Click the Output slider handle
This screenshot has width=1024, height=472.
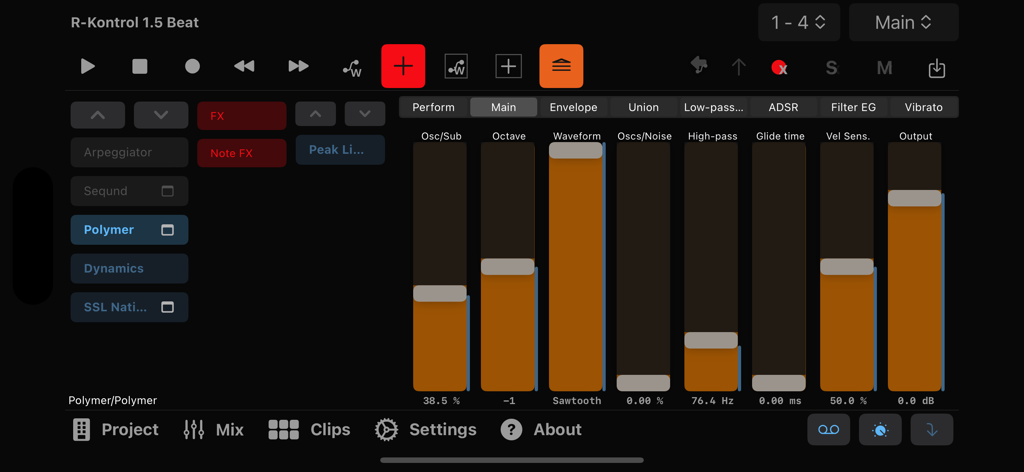pos(914,198)
